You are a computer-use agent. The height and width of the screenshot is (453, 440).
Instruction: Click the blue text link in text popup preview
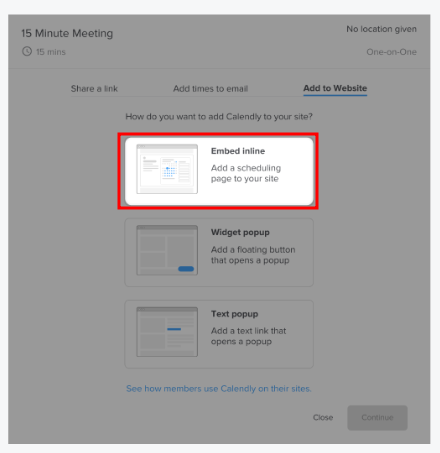[174, 329]
